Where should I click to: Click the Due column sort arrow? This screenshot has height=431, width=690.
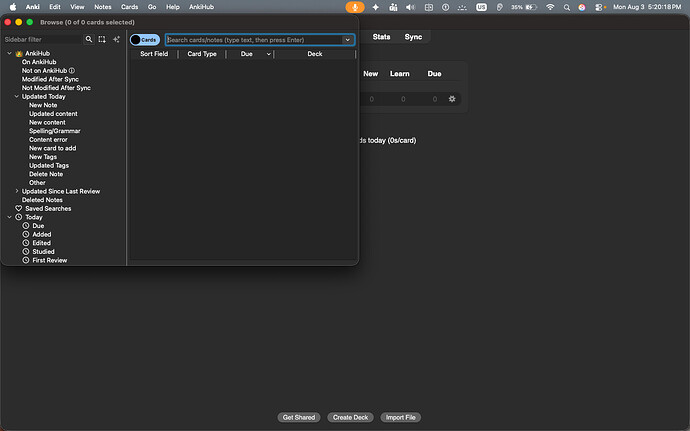point(268,54)
